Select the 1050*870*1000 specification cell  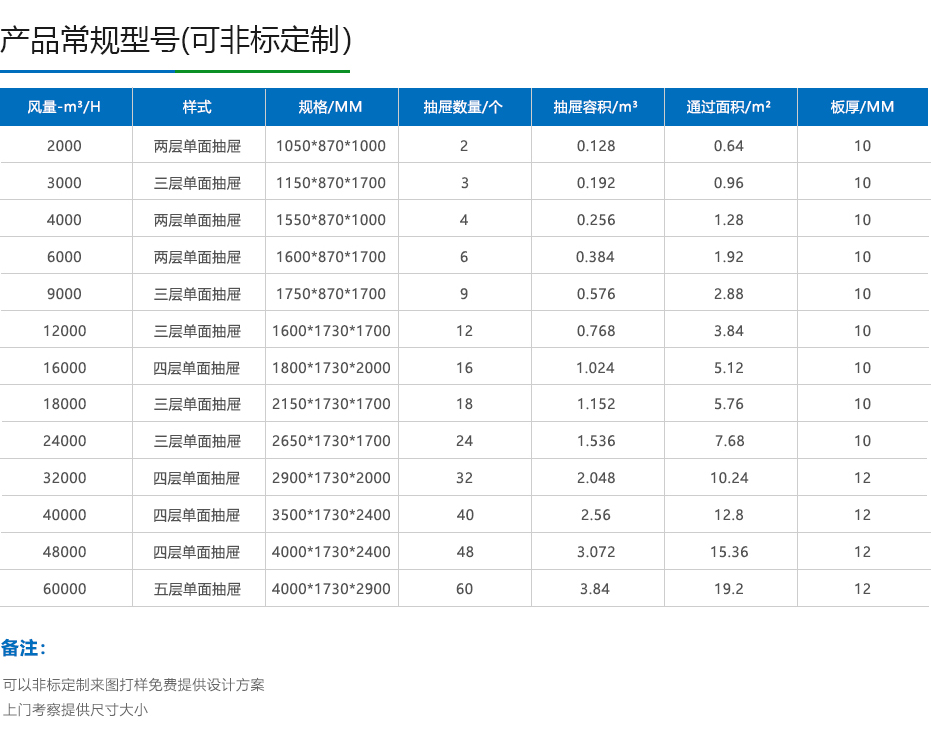tap(331, 145)
